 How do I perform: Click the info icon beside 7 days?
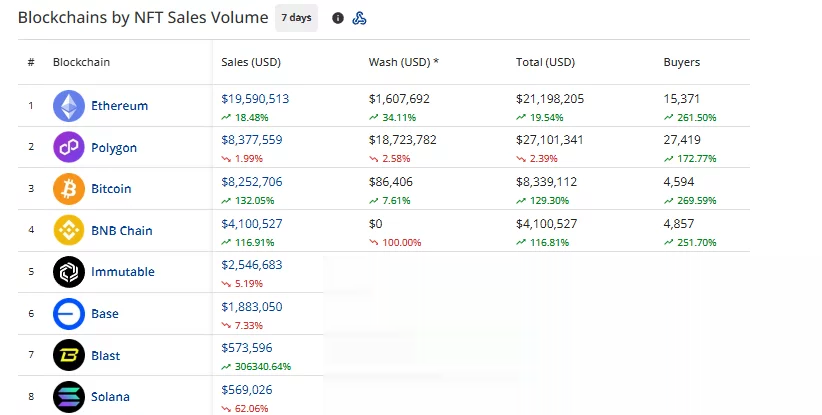coord(338,18)
